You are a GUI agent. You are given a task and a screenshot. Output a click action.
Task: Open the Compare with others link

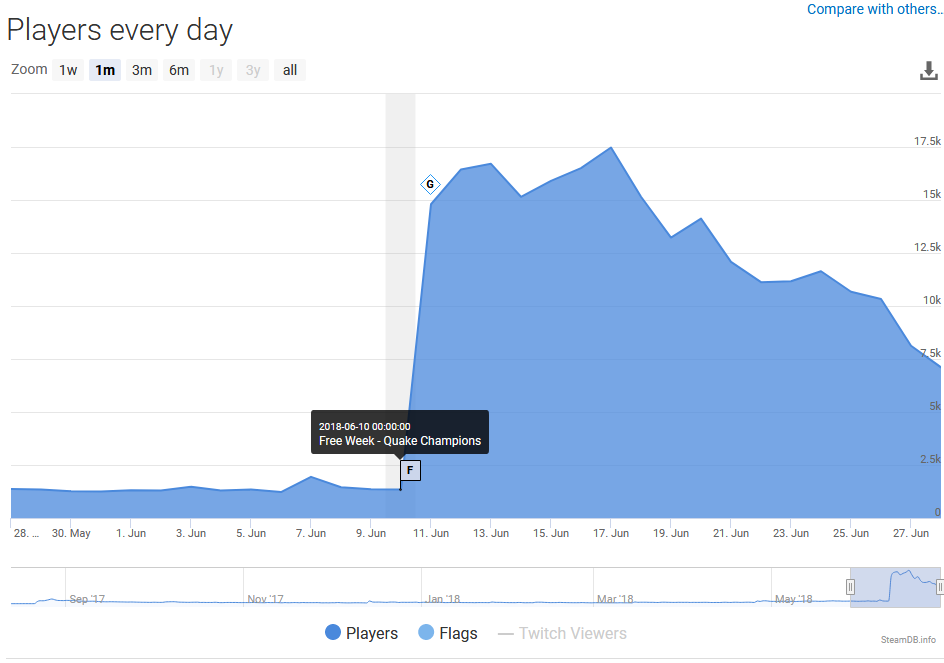pyautogui.click(x=874, y=9)
